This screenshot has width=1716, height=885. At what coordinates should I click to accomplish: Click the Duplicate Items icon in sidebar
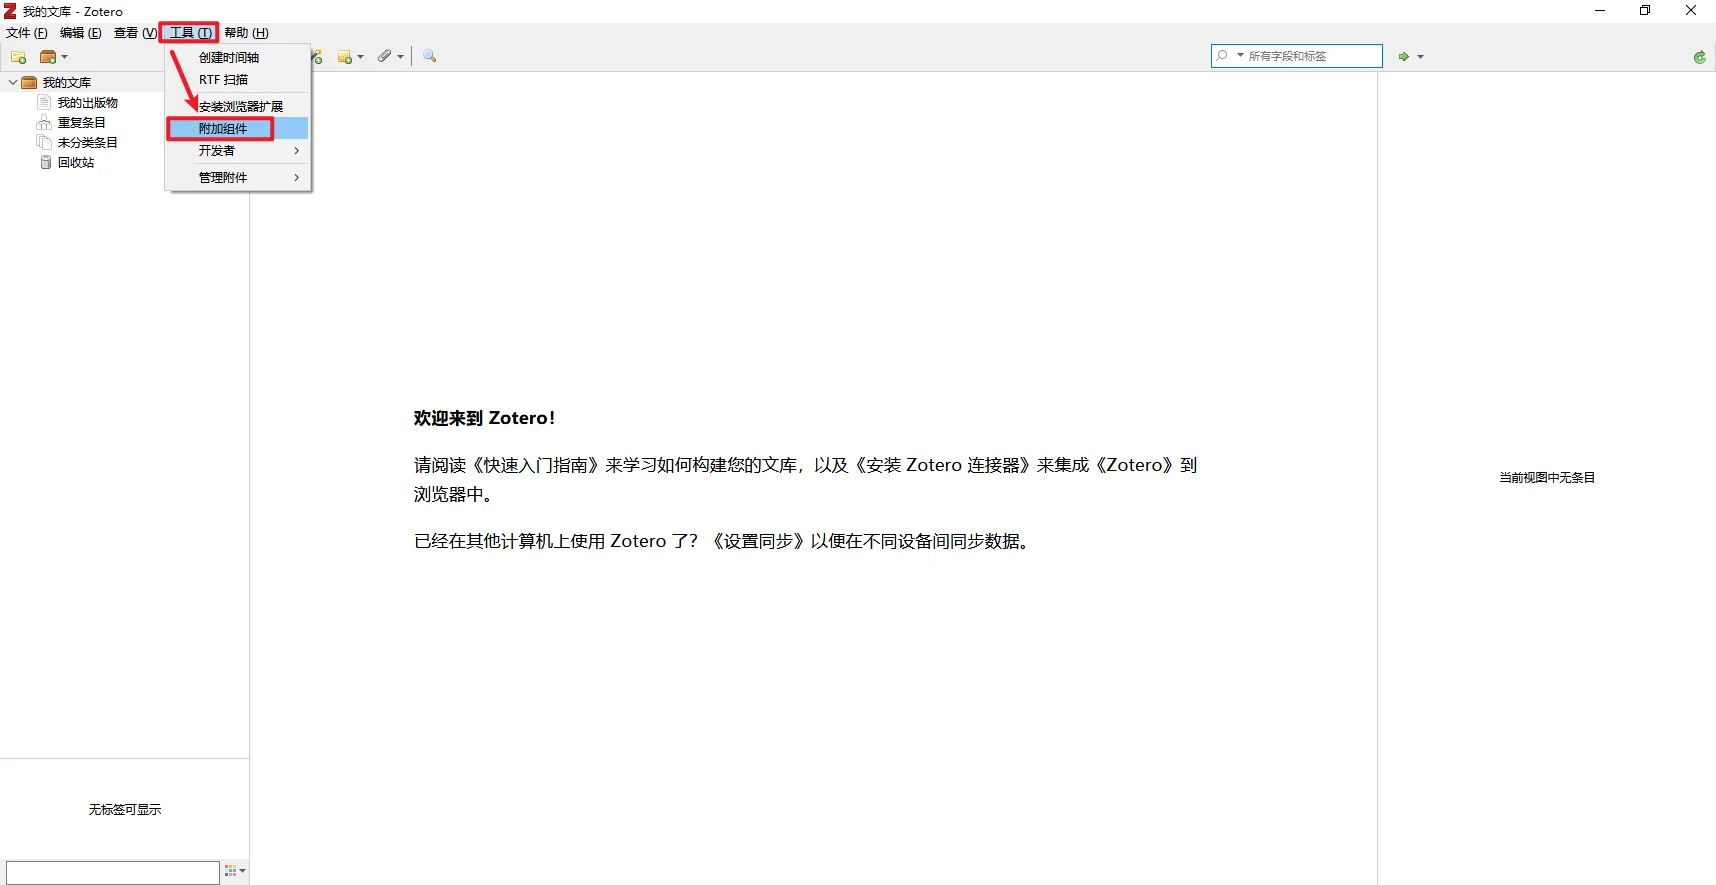[x=44, y=122]
